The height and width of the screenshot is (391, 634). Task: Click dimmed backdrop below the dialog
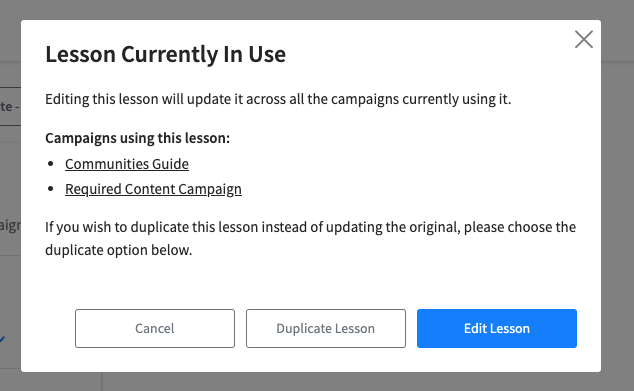coord(317,382)
